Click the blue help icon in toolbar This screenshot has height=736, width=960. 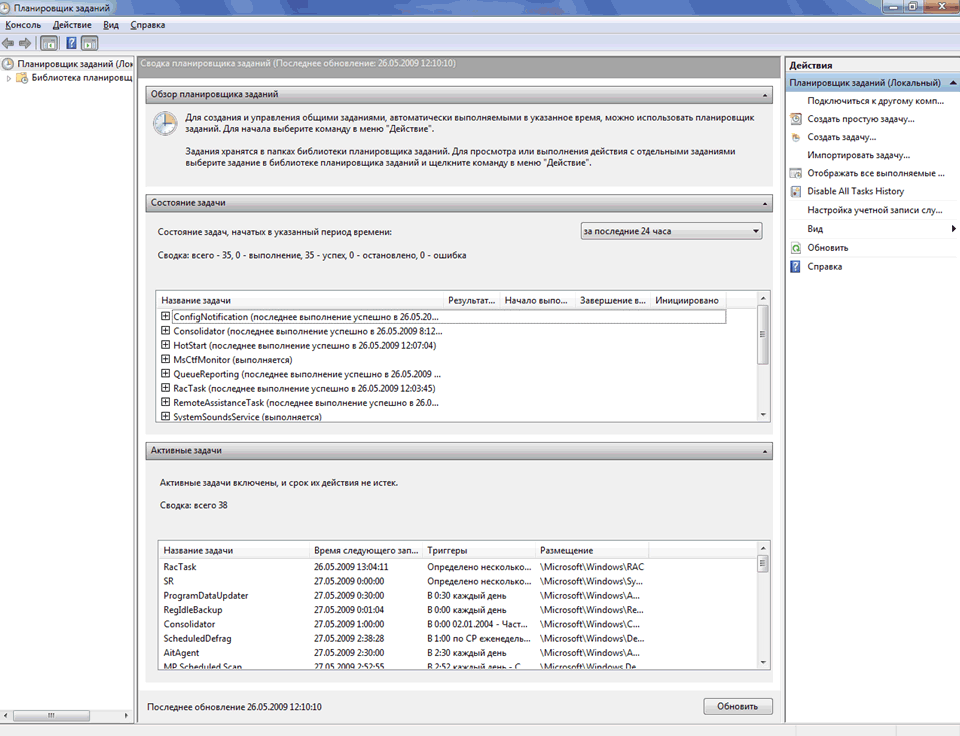pos(71,43)
